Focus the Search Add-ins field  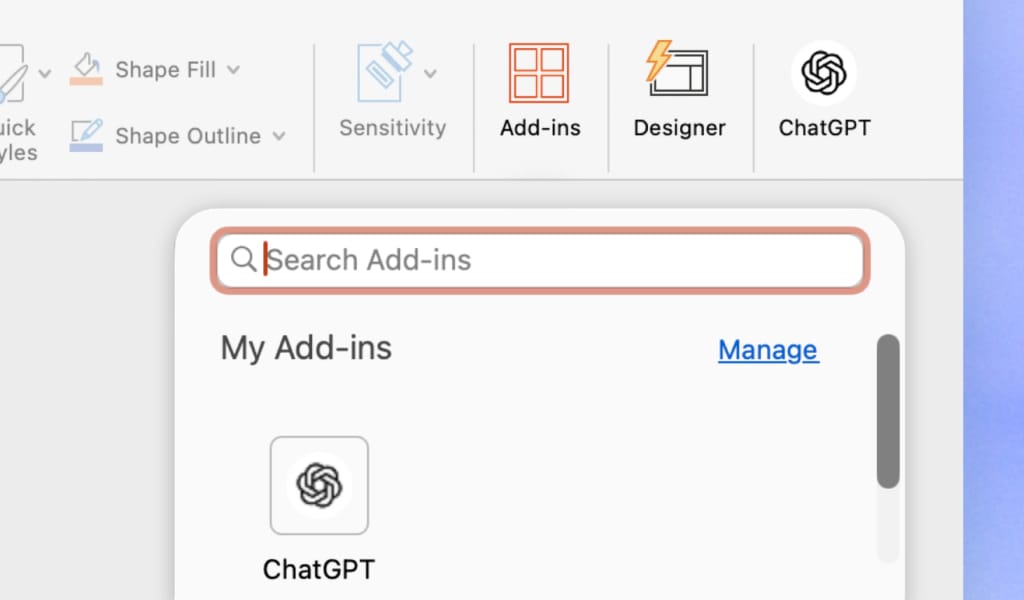[x=540, y=261]
